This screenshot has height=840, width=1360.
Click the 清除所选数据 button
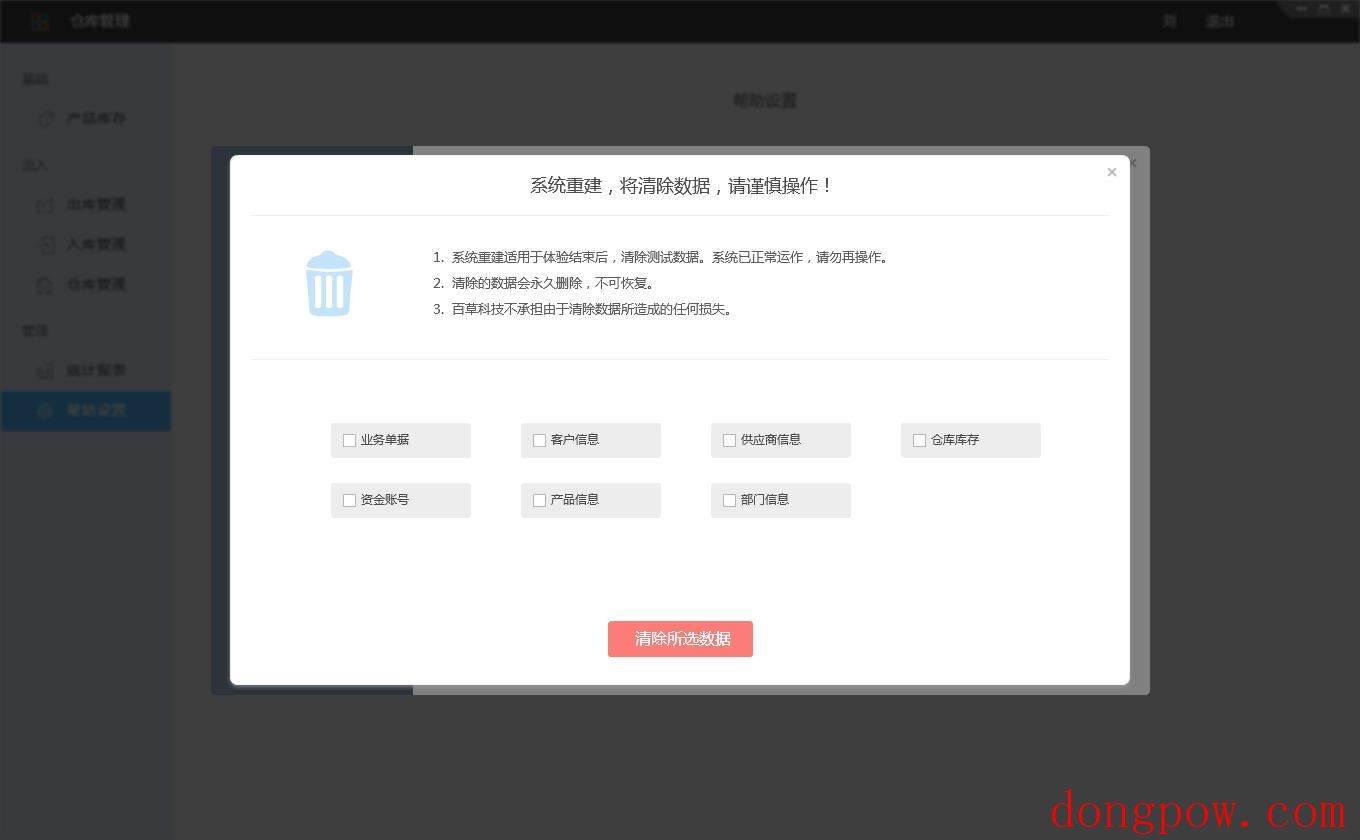coord(680,639)
